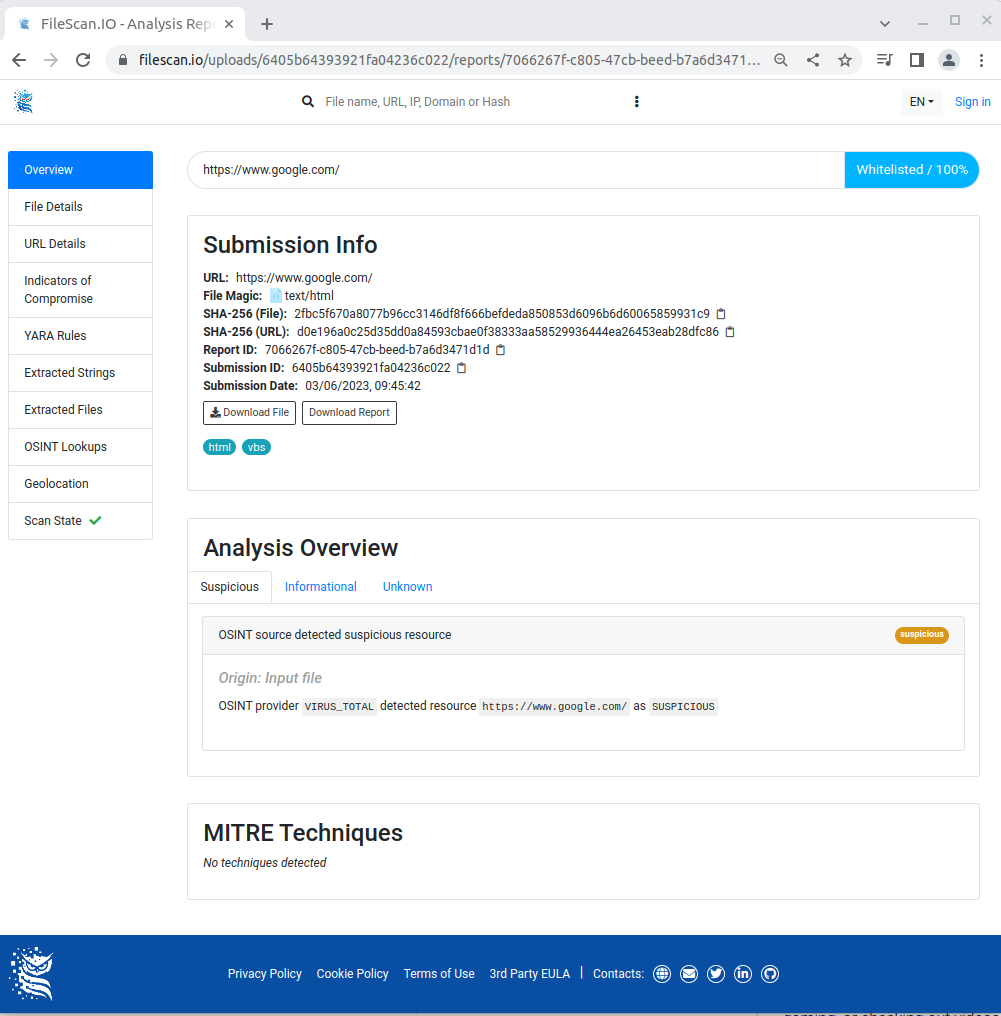1001x1016 pixels.
Task: Open the Chrome three-dot menu
Action: pos(982,60)
